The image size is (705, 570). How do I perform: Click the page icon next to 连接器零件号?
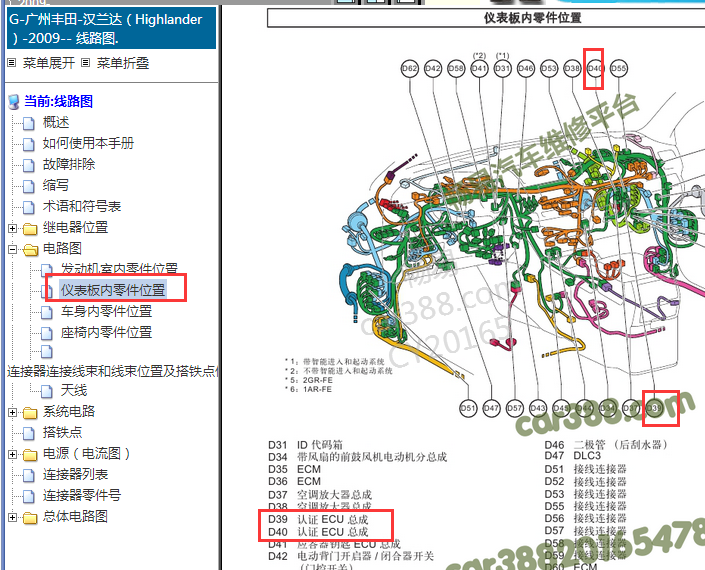click(x=29, y=496)
